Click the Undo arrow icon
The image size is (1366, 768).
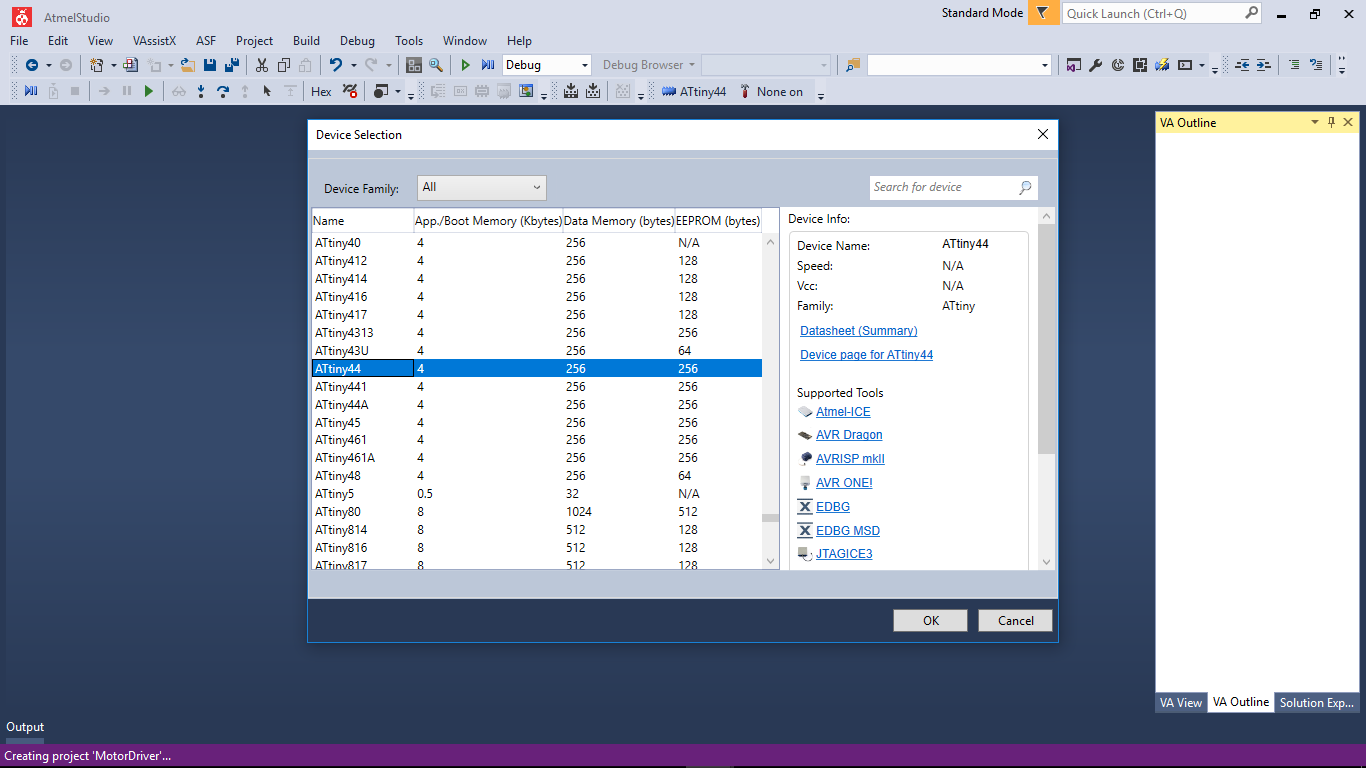tap(336, 65)
